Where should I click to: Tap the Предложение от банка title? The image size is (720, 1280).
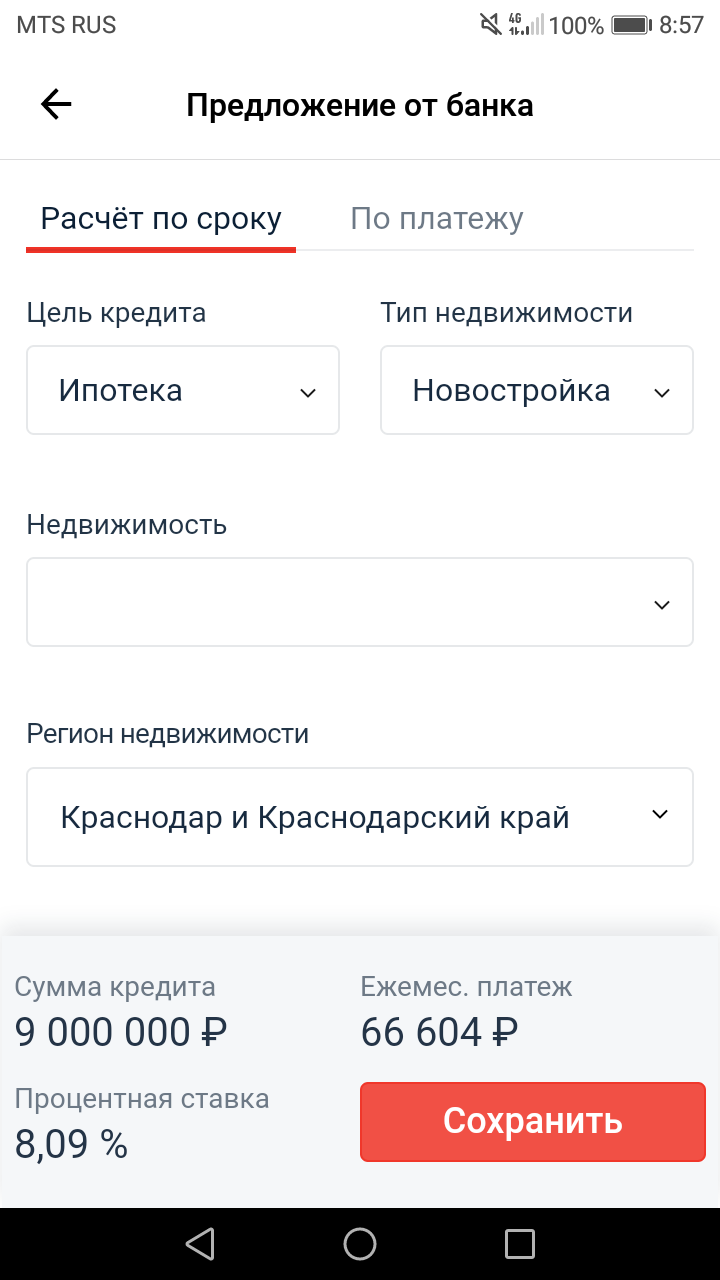tap(360, 106)
